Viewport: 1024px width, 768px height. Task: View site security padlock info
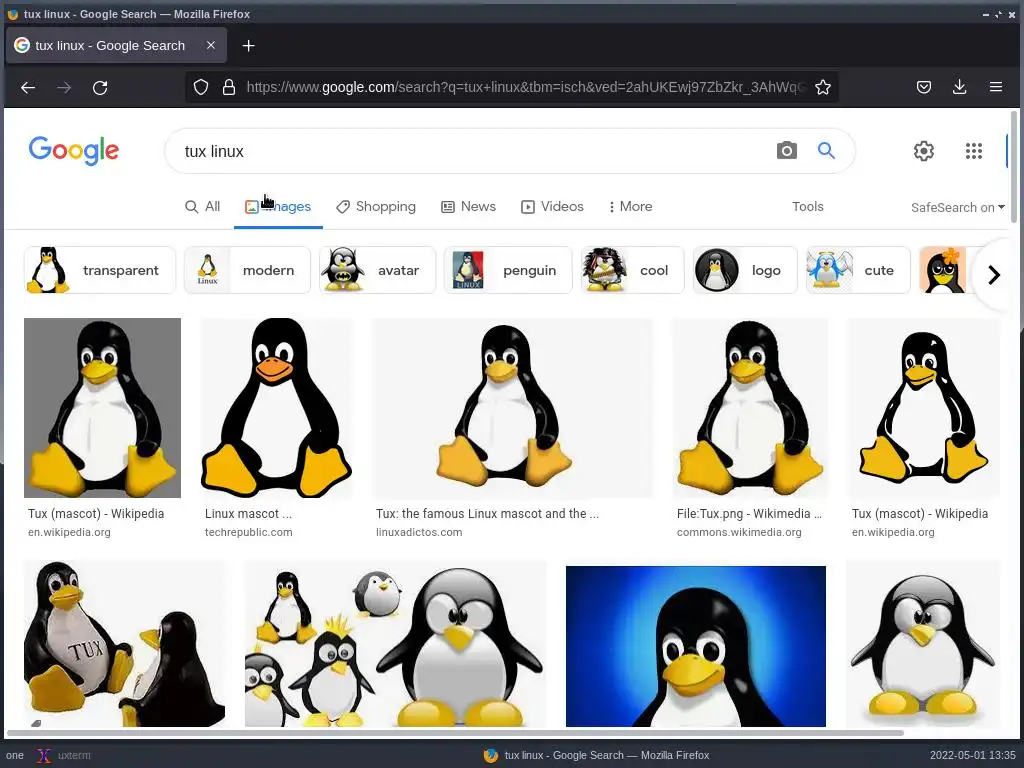point(229,87)
